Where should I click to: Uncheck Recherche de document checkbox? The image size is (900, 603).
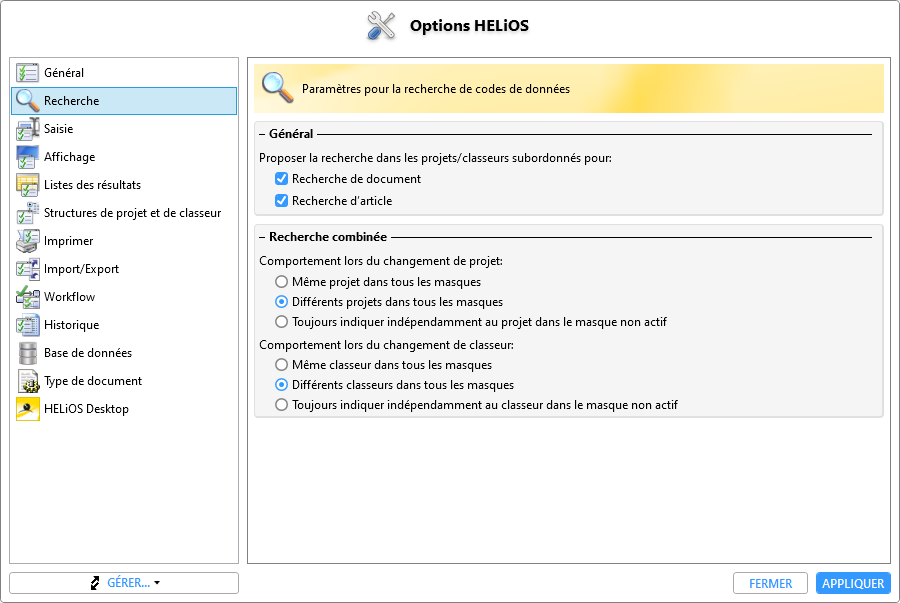281,179
